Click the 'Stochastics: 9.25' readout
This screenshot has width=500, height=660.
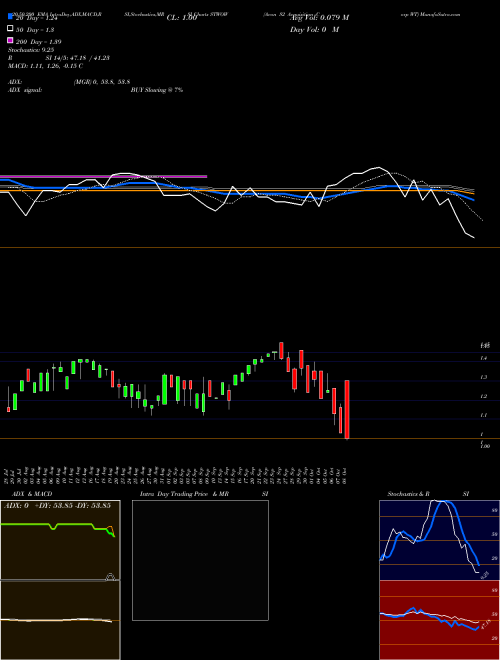[x=31, y=50]
